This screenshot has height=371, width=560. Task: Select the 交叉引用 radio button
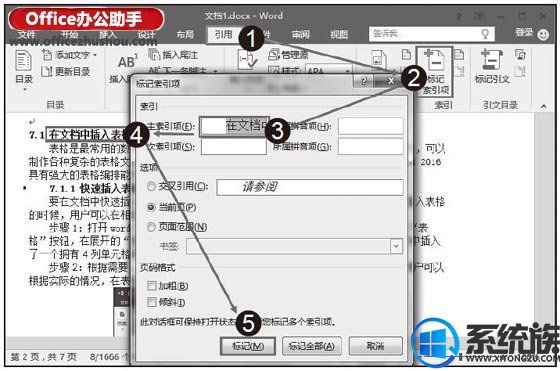point(151,186)
